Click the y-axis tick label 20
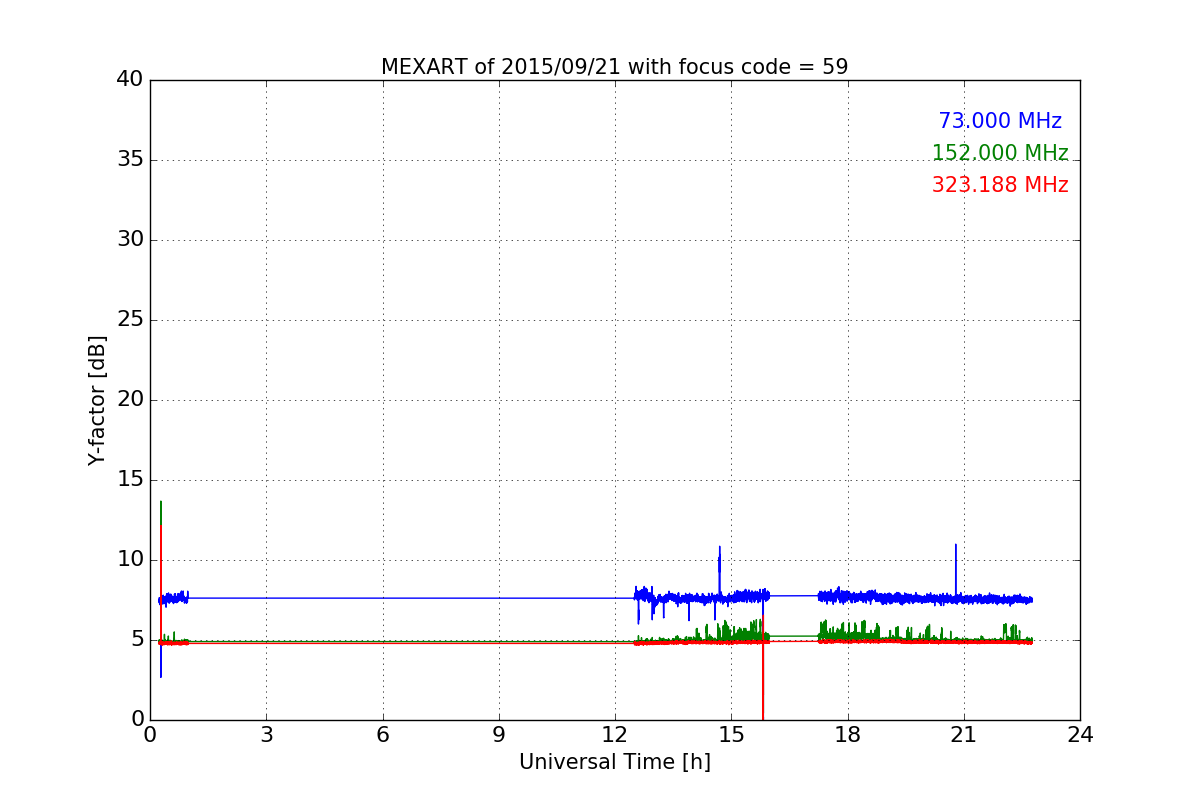This screenshot has width=1200, height=800. tap(130, 400)
